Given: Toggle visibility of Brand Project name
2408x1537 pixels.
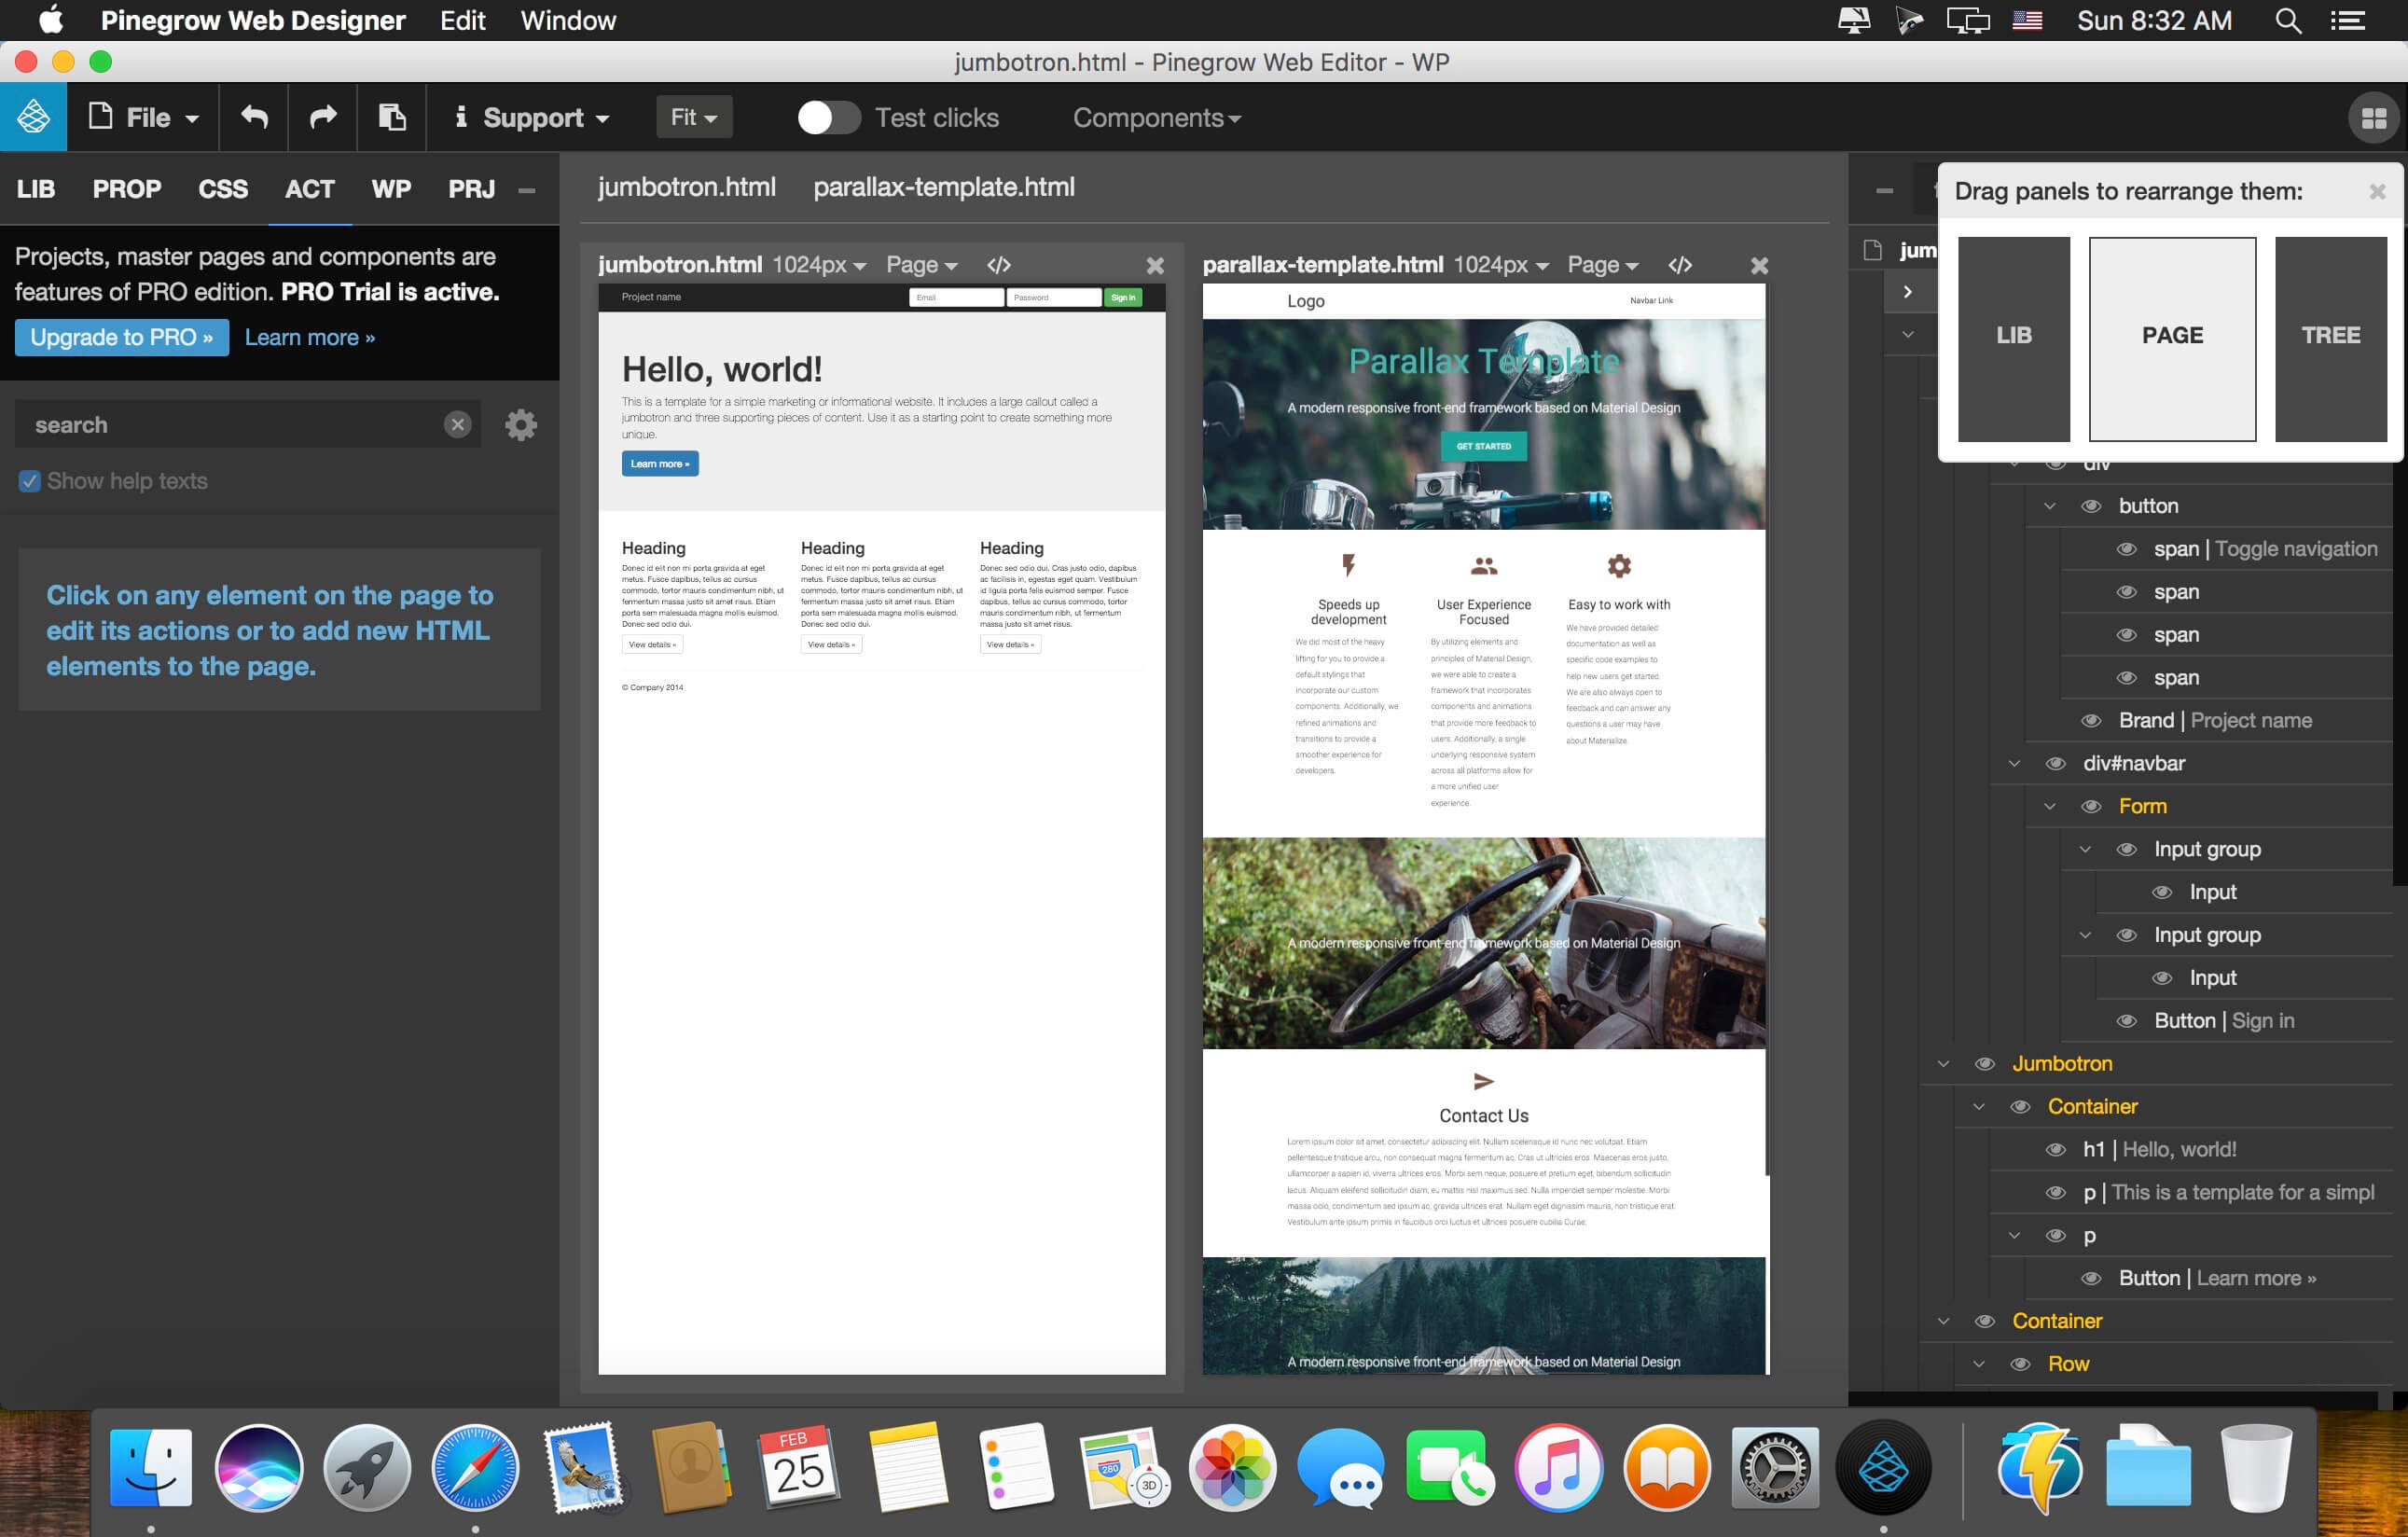Looking at the screenshot, I should tap(2091, 721).
